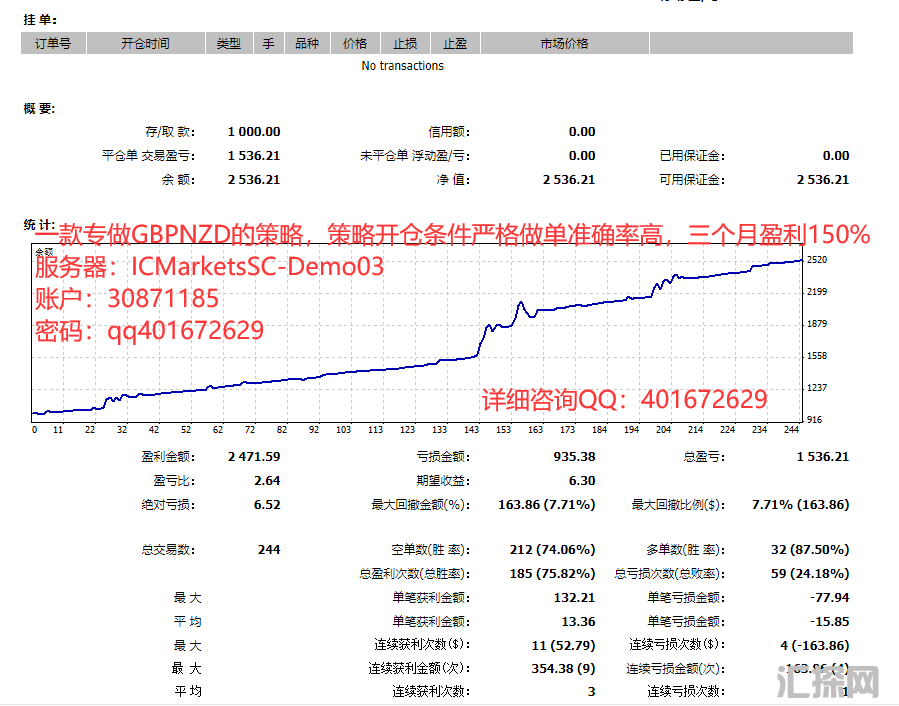
Task: Select the 亏损金额 value 935.38
Action: point(574,456)
